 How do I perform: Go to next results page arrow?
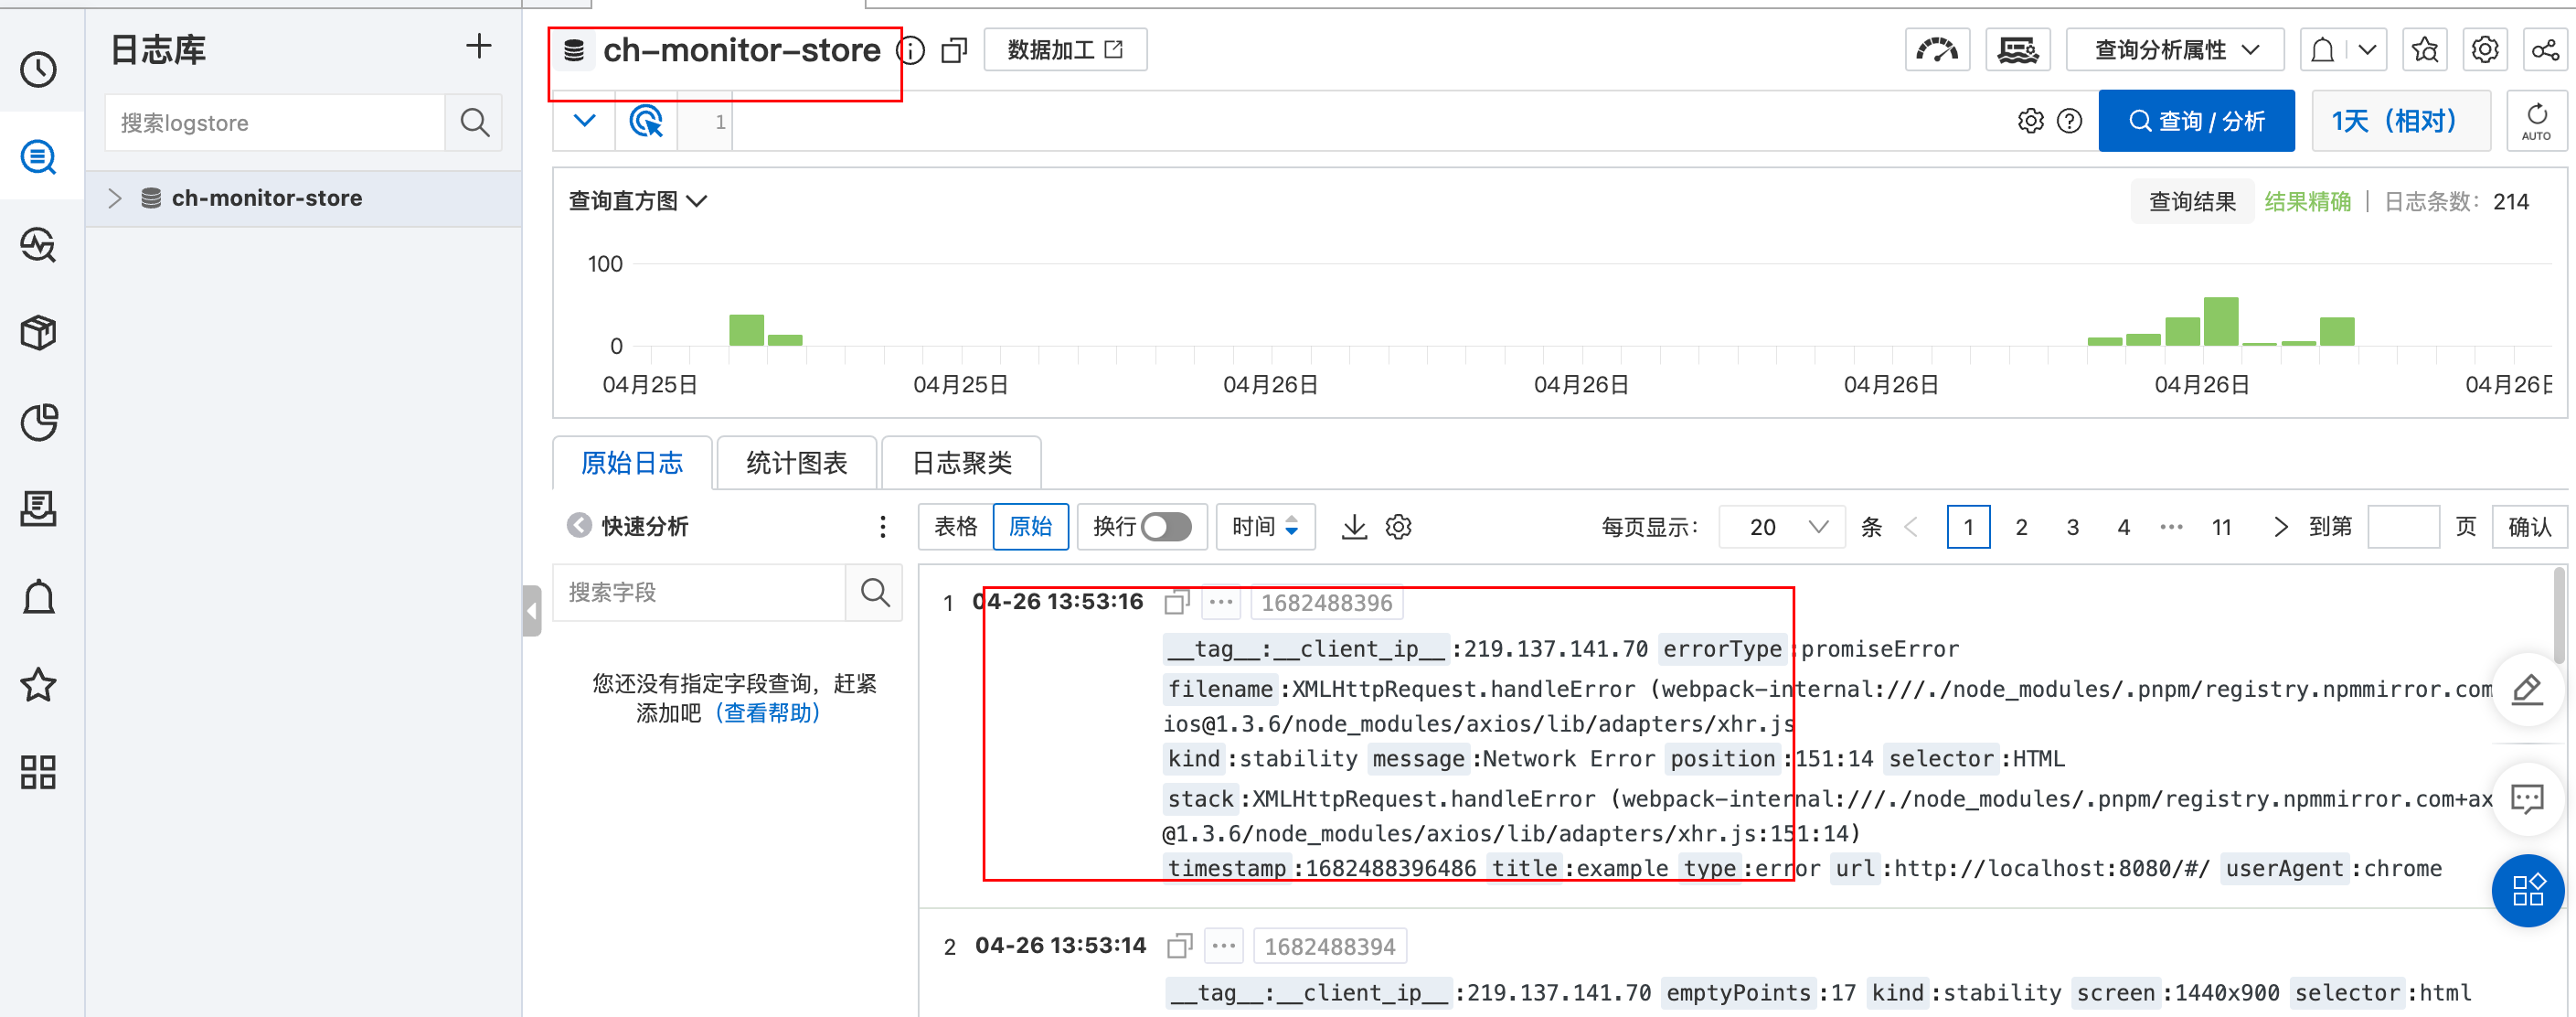(x=2280, y=527)
